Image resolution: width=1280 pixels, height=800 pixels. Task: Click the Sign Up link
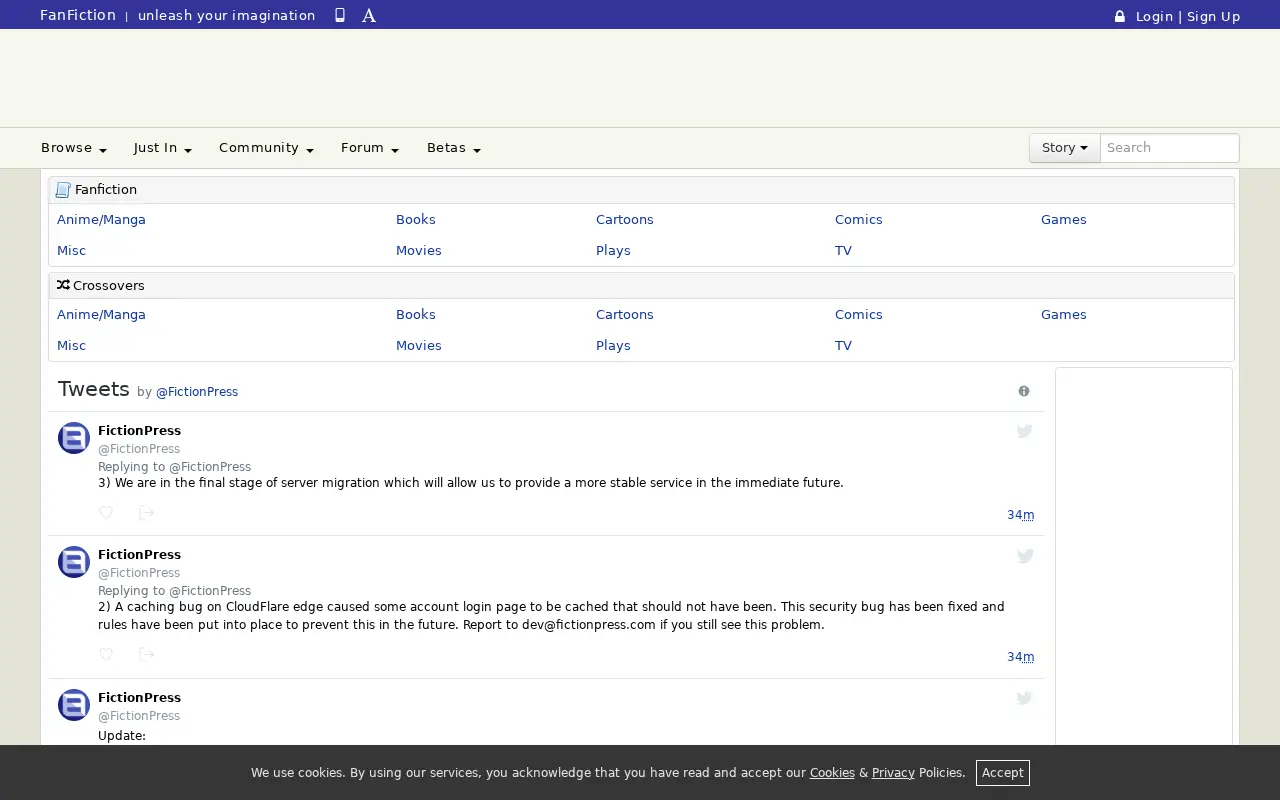[x=1214, y=16]
